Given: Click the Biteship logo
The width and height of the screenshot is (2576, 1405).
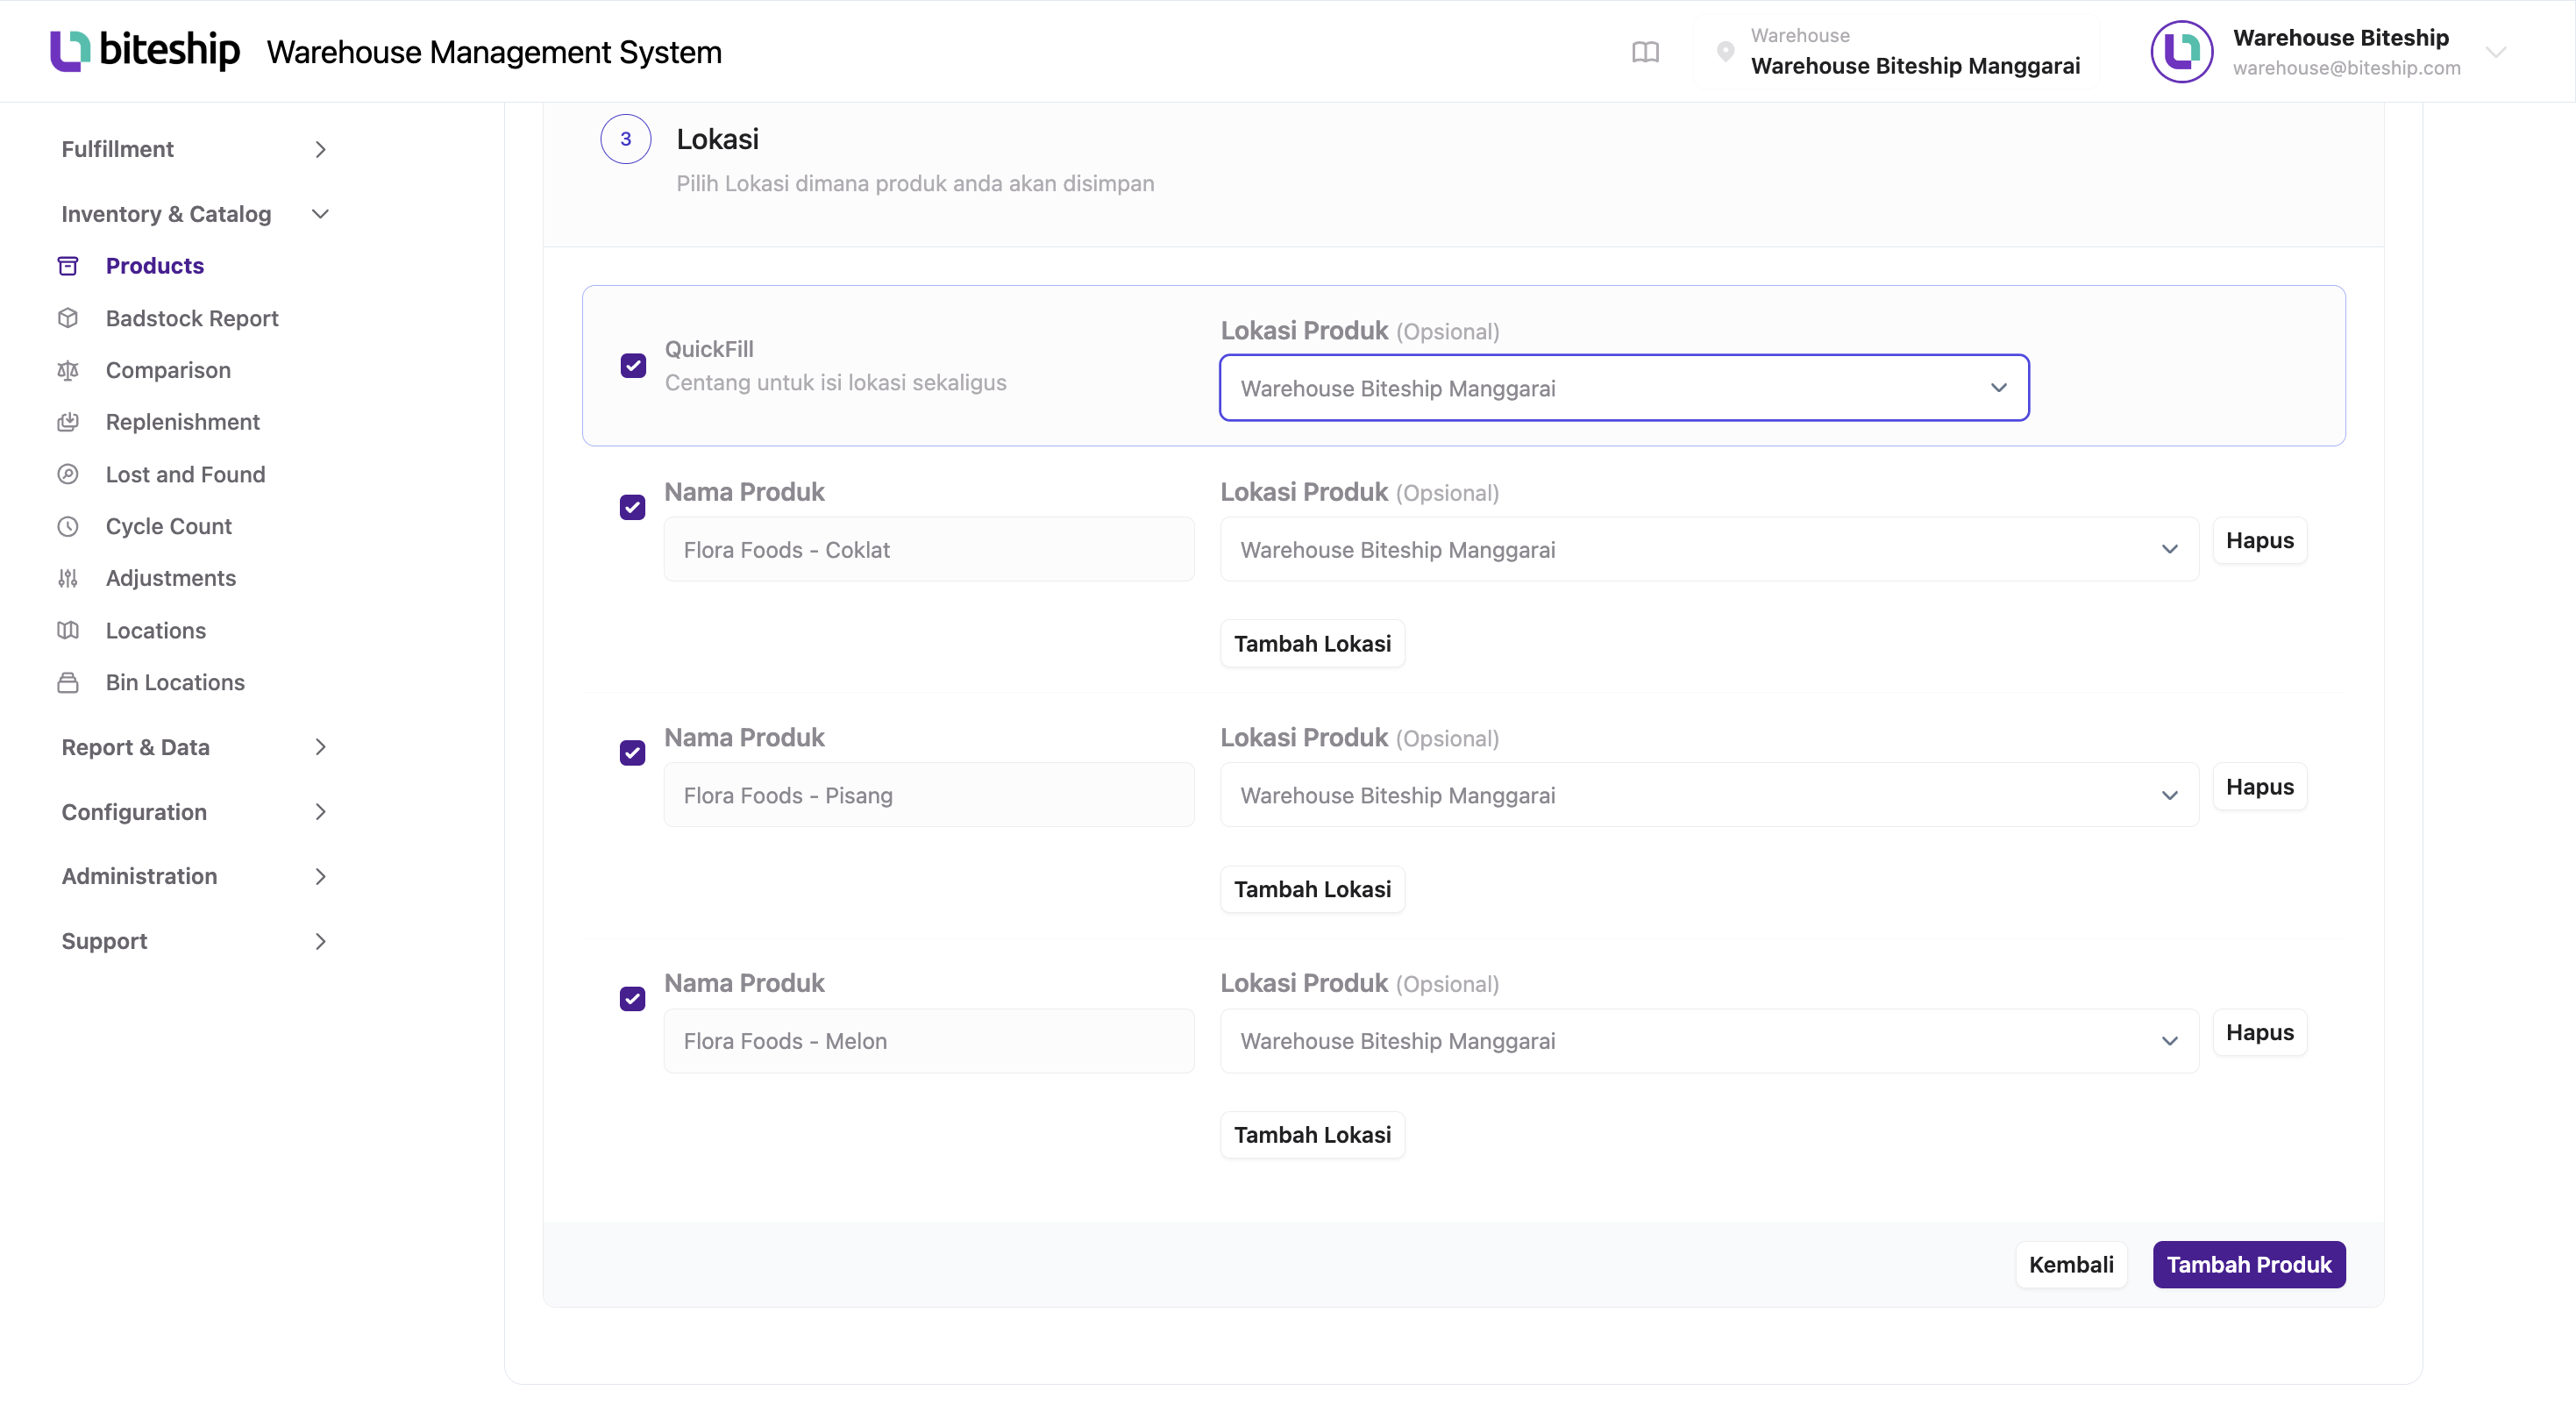Looking at the screenshot, I should 145,50.
